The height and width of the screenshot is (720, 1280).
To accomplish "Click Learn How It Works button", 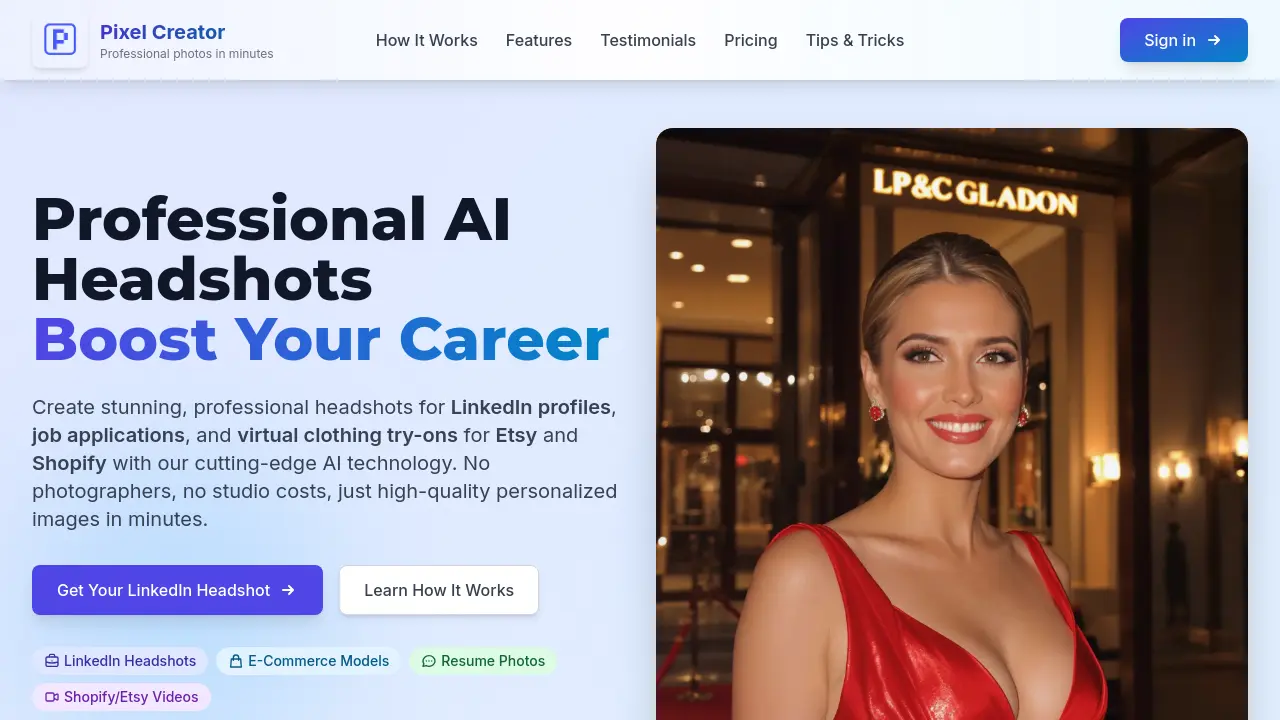I will (439, 590).
